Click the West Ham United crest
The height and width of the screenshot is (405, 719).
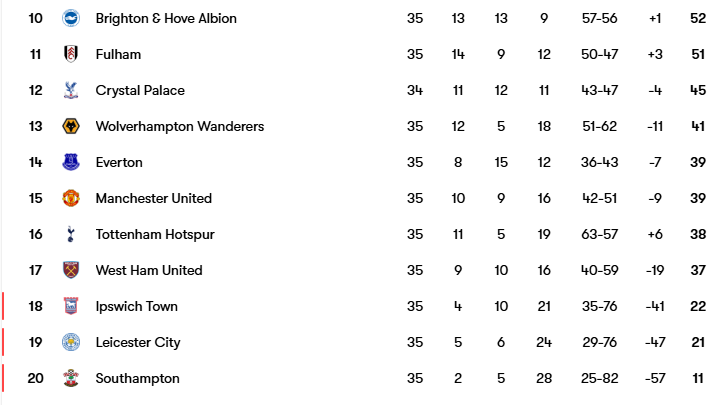(x=70, y=270)
